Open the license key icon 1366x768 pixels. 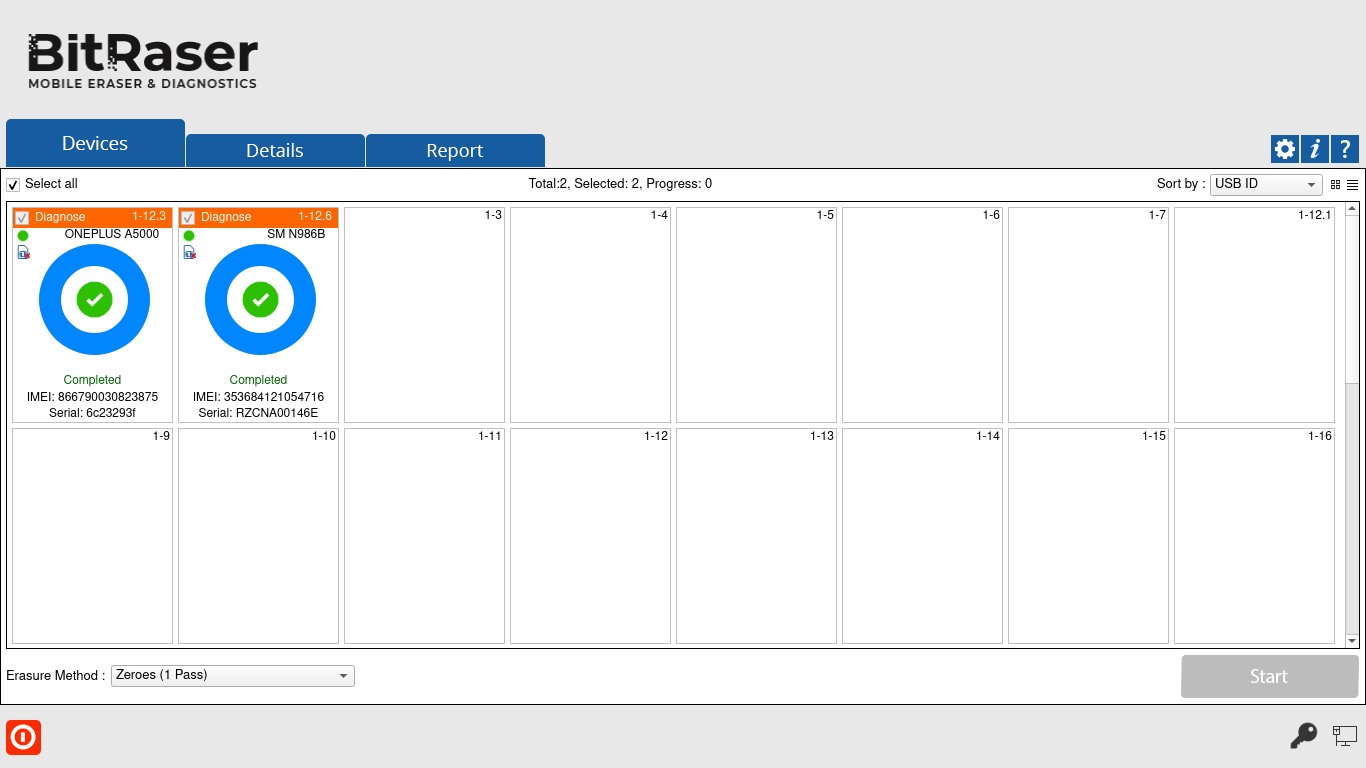click(1303, 737)
